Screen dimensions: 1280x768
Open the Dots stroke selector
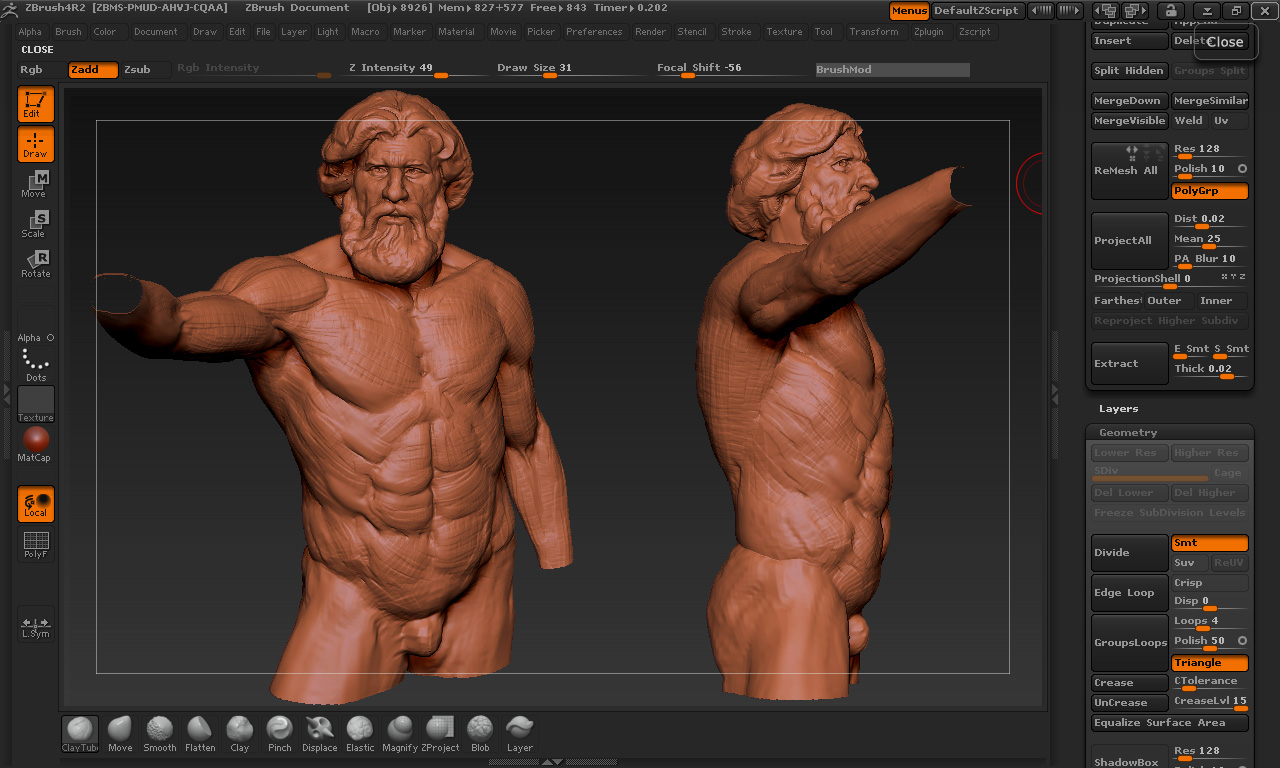[36, 364]
